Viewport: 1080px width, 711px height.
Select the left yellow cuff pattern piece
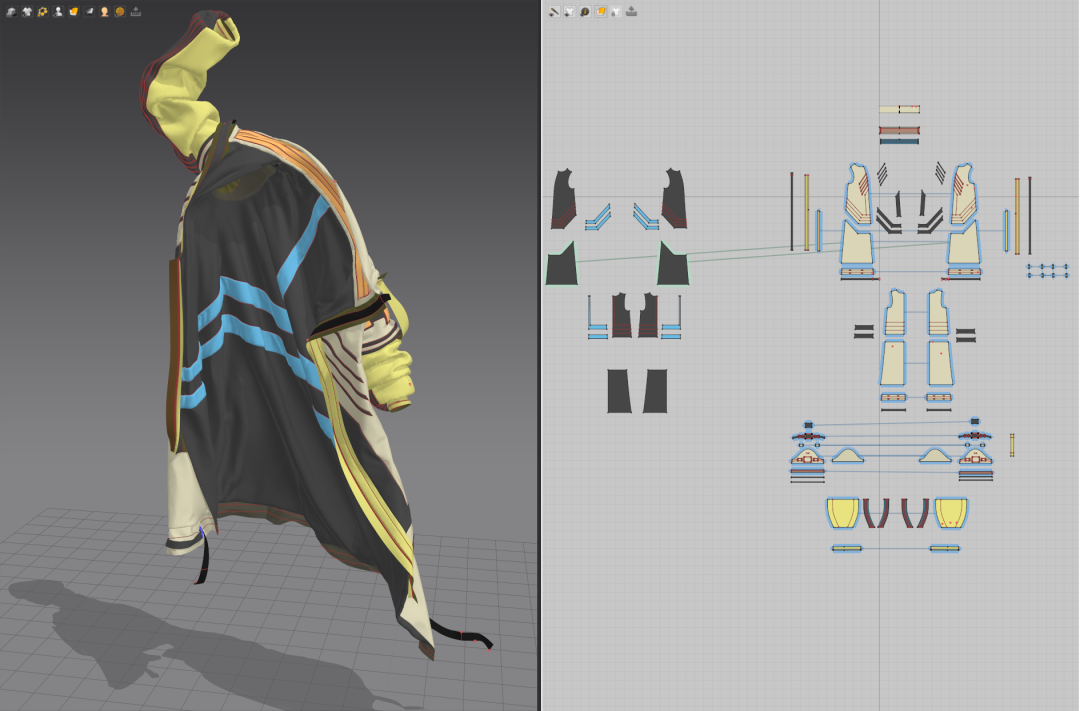(843, 513)
